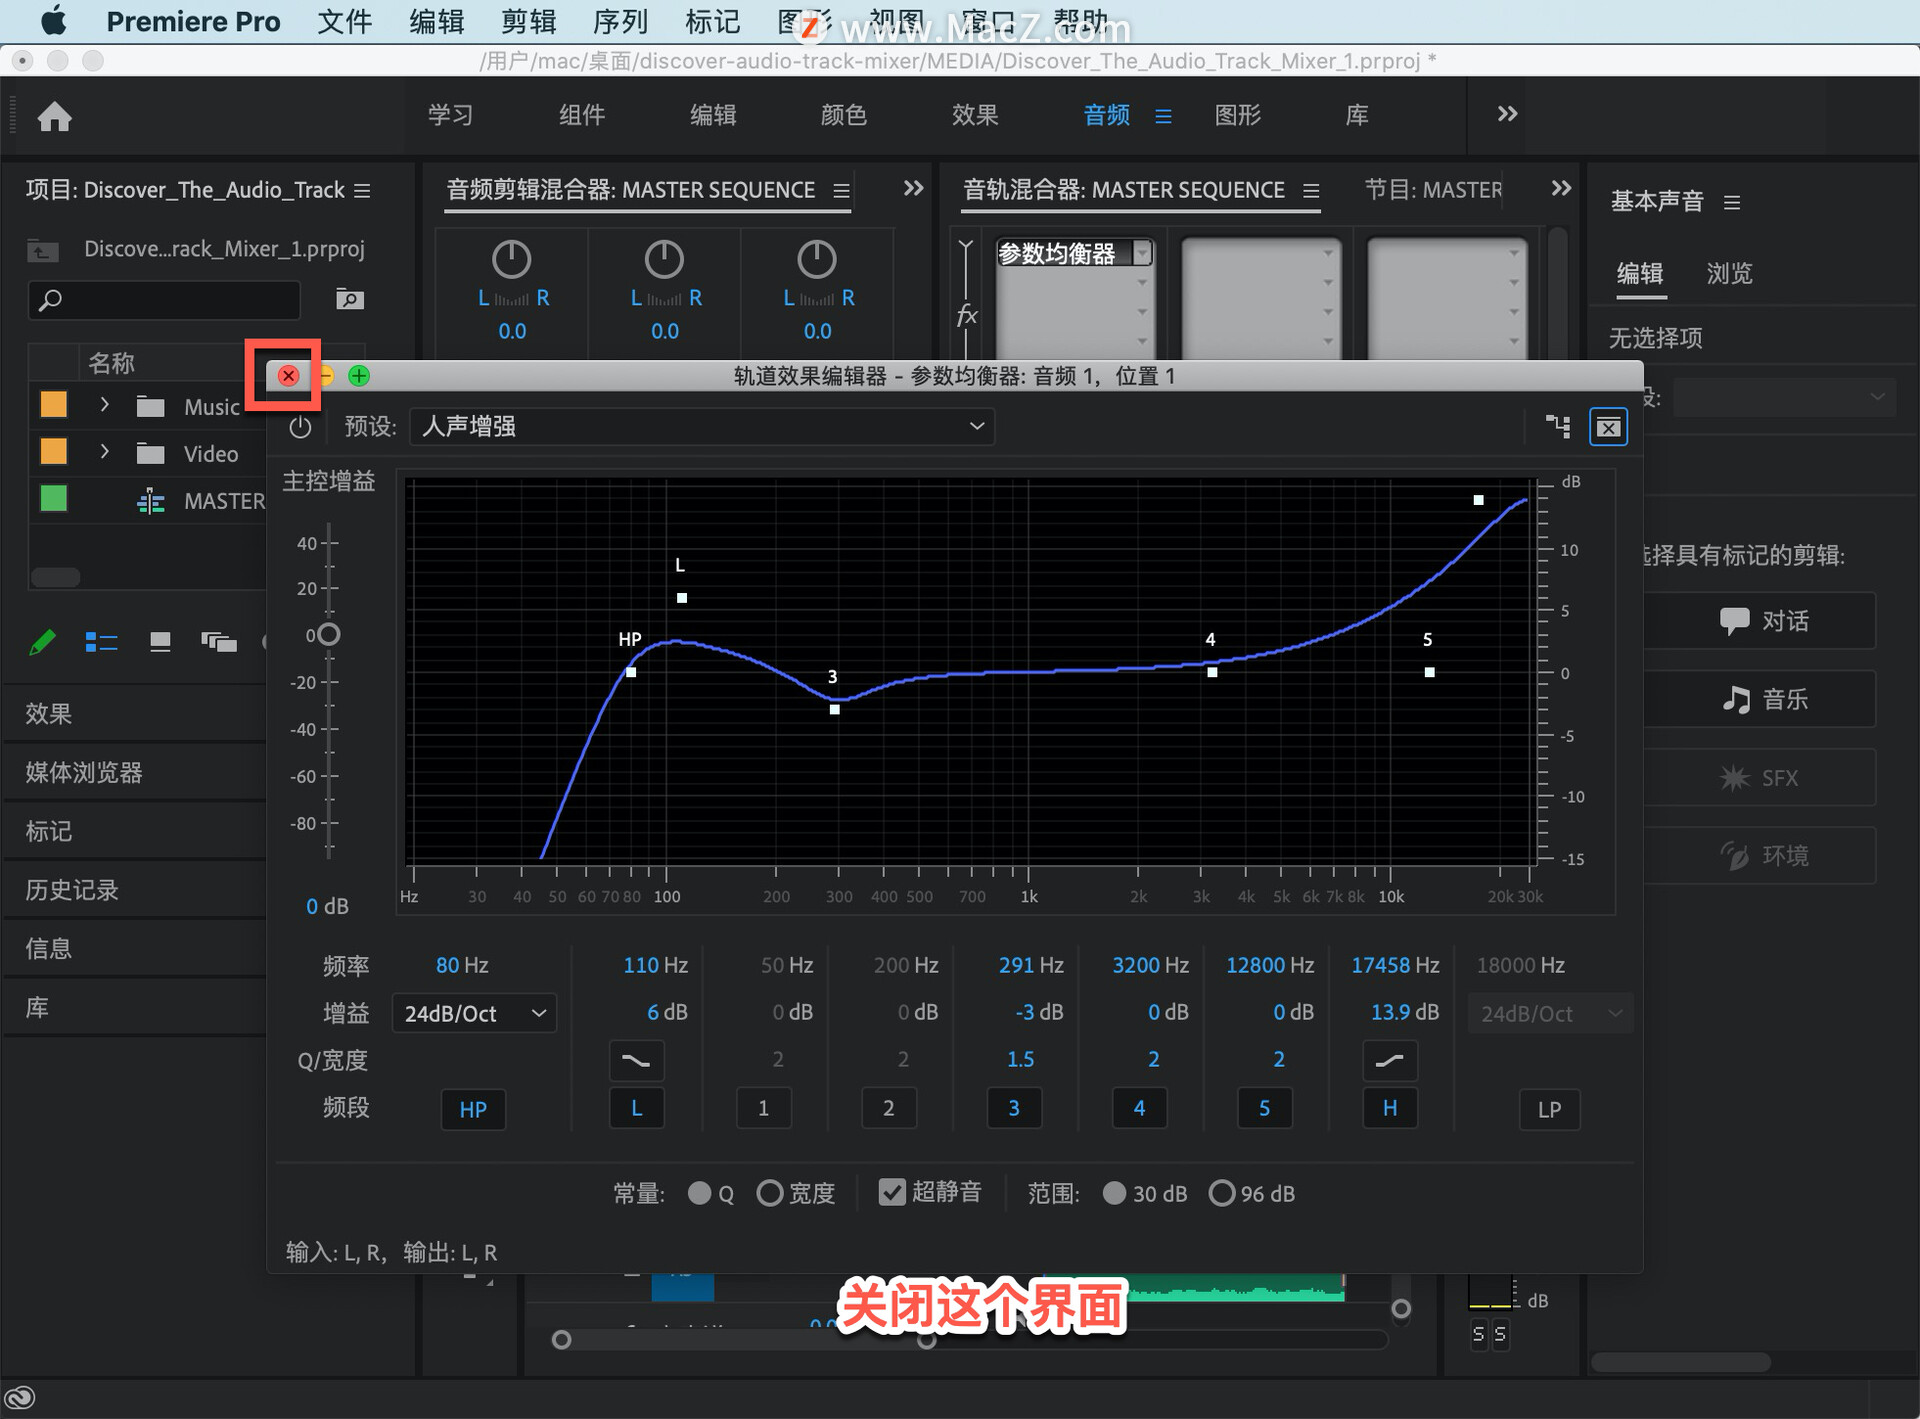Toggle the HP band button
Screen dimensions: 1920x1419
(x=473, y=1109)
